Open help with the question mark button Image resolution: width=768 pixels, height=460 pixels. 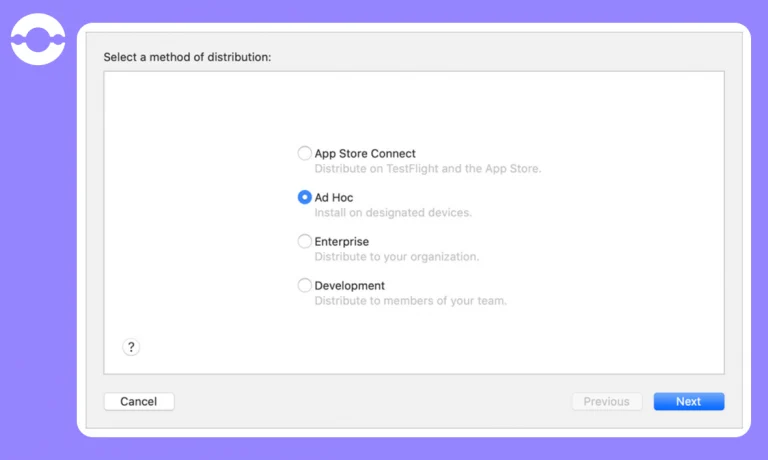point(131,347)
